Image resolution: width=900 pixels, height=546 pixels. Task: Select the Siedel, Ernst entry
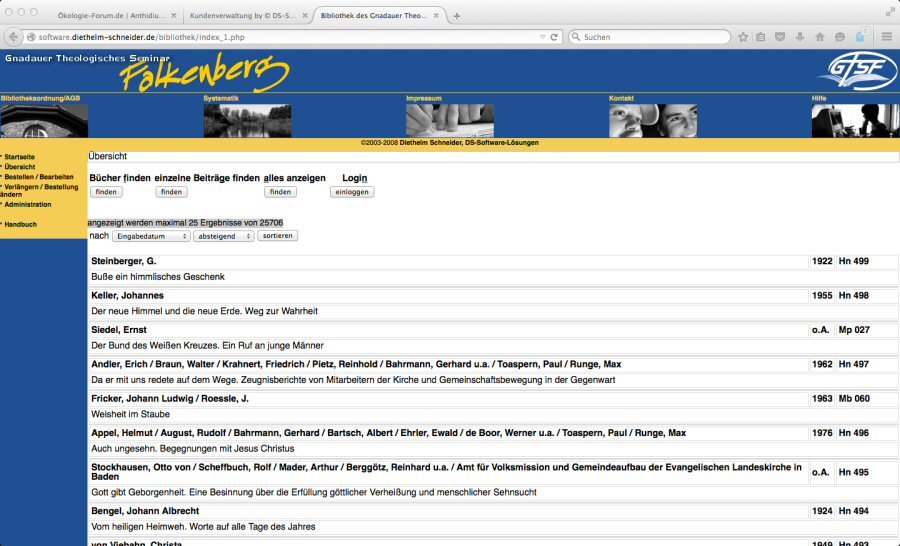coord(119,330)
